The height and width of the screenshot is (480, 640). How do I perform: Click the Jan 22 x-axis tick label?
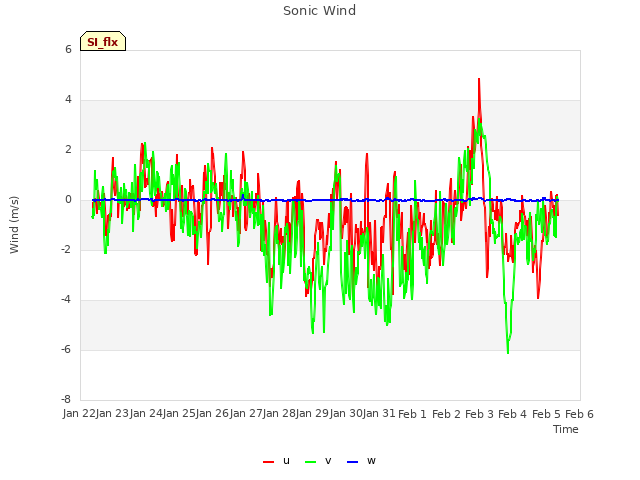point(79,413)
